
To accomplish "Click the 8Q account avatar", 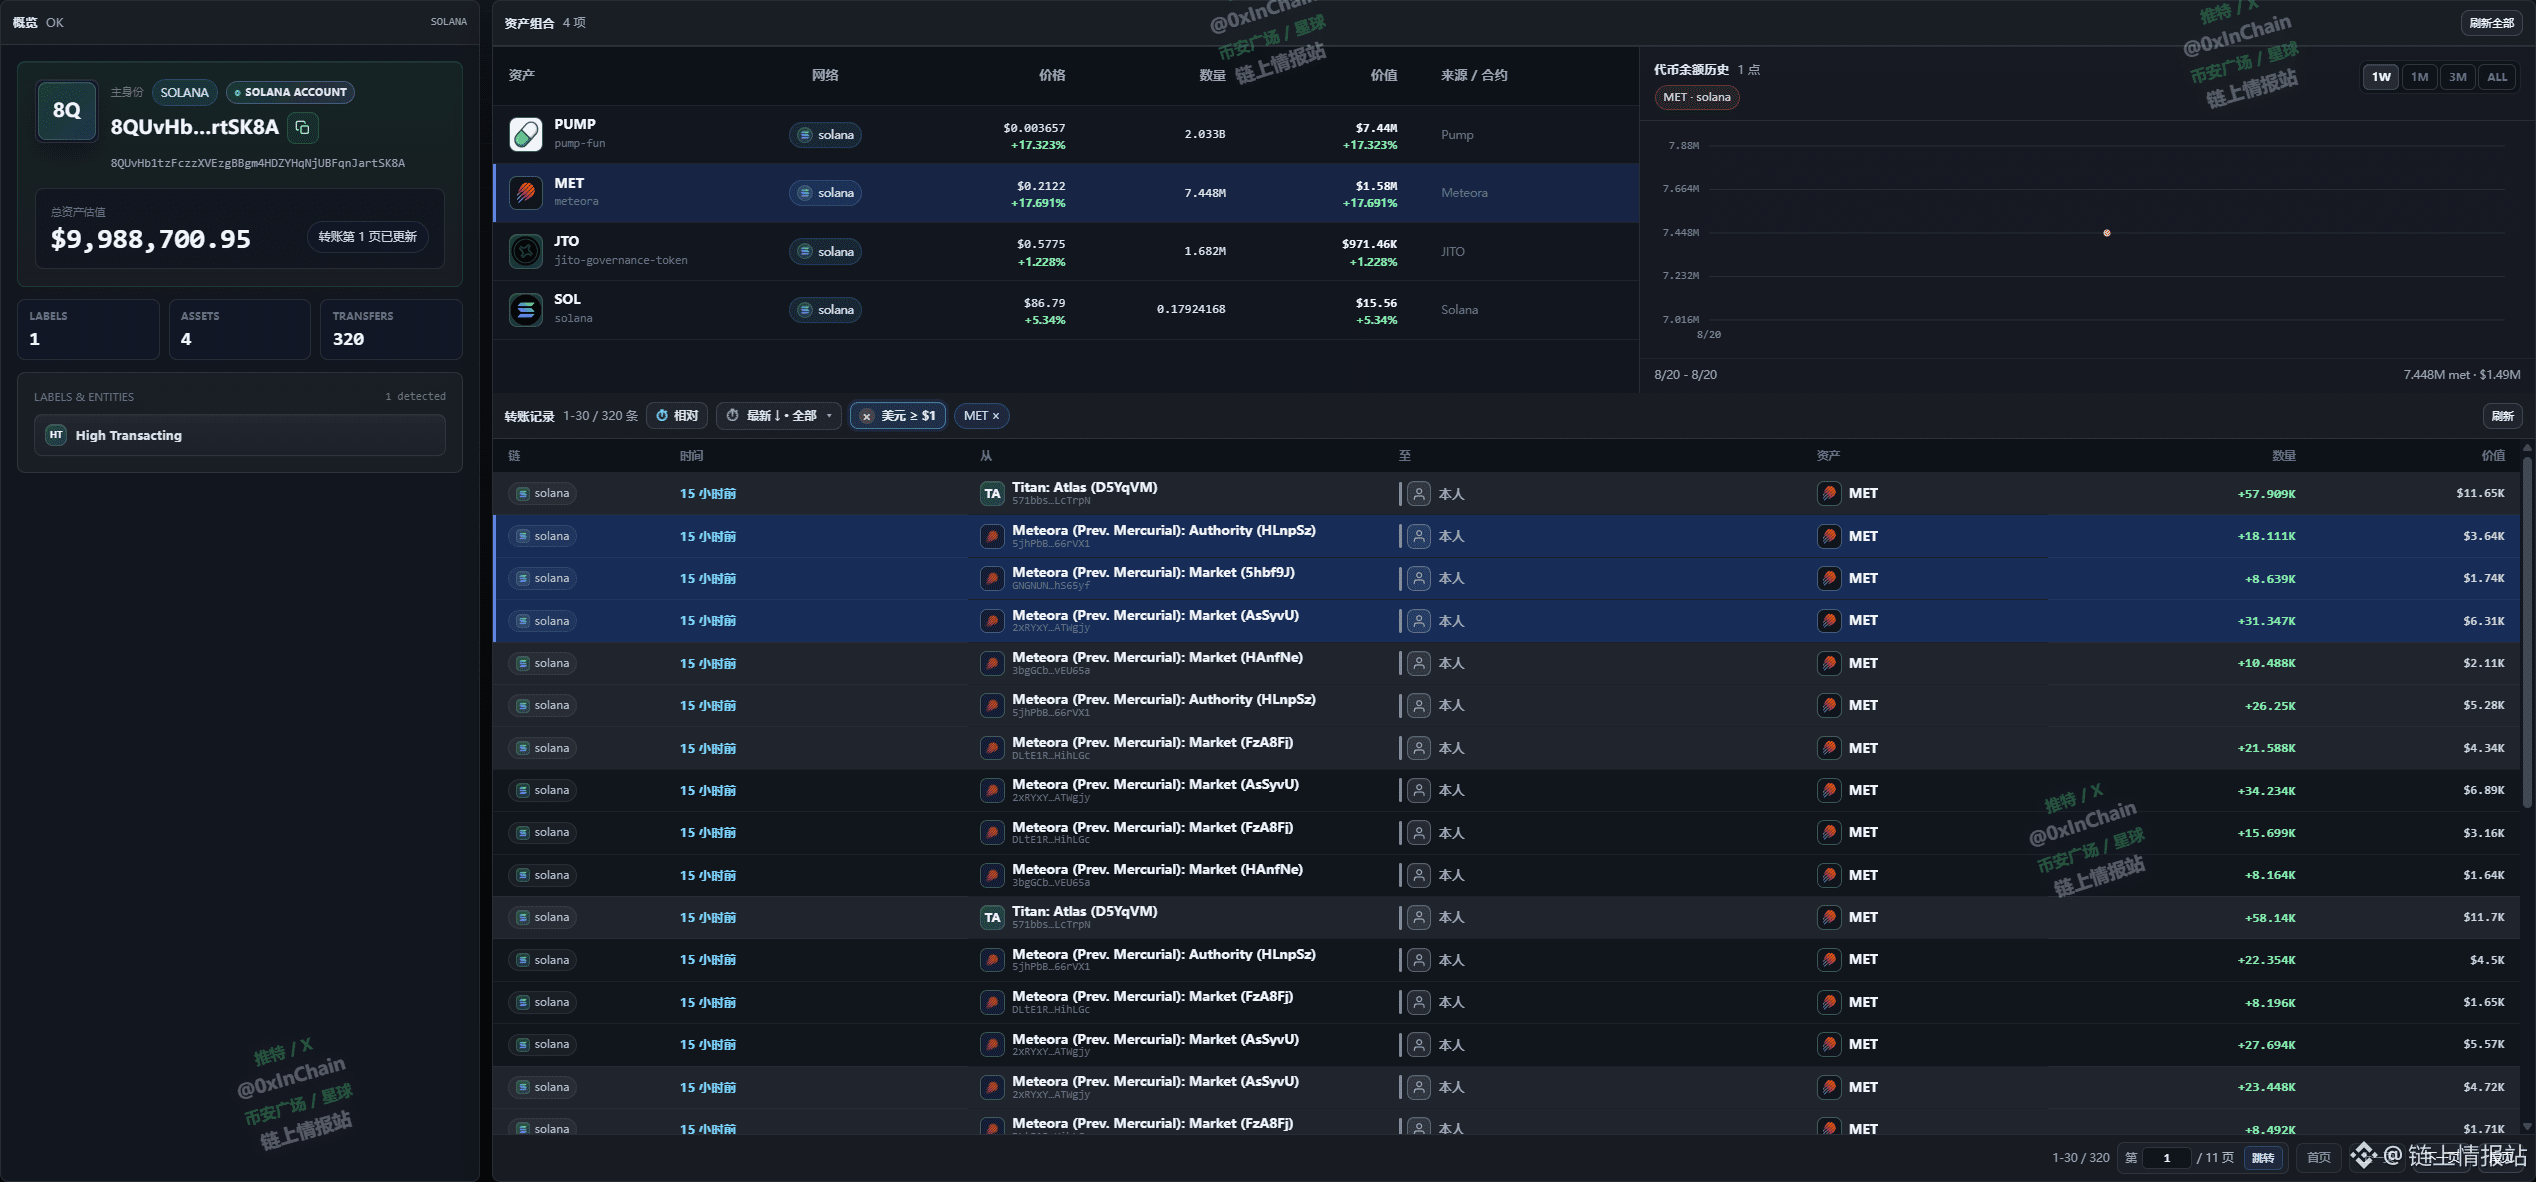I will pos(67,110).
